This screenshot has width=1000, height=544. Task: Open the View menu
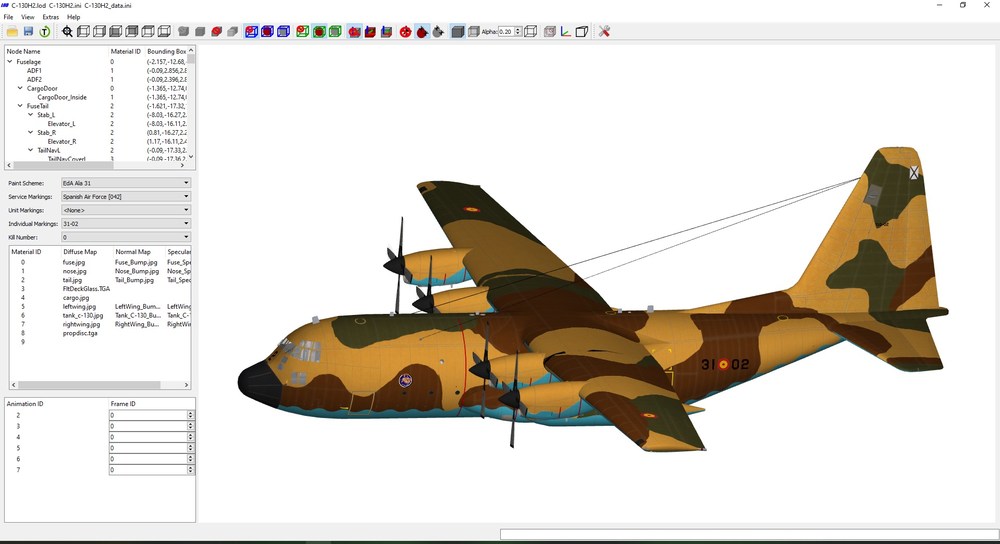[x=27, y=17]
